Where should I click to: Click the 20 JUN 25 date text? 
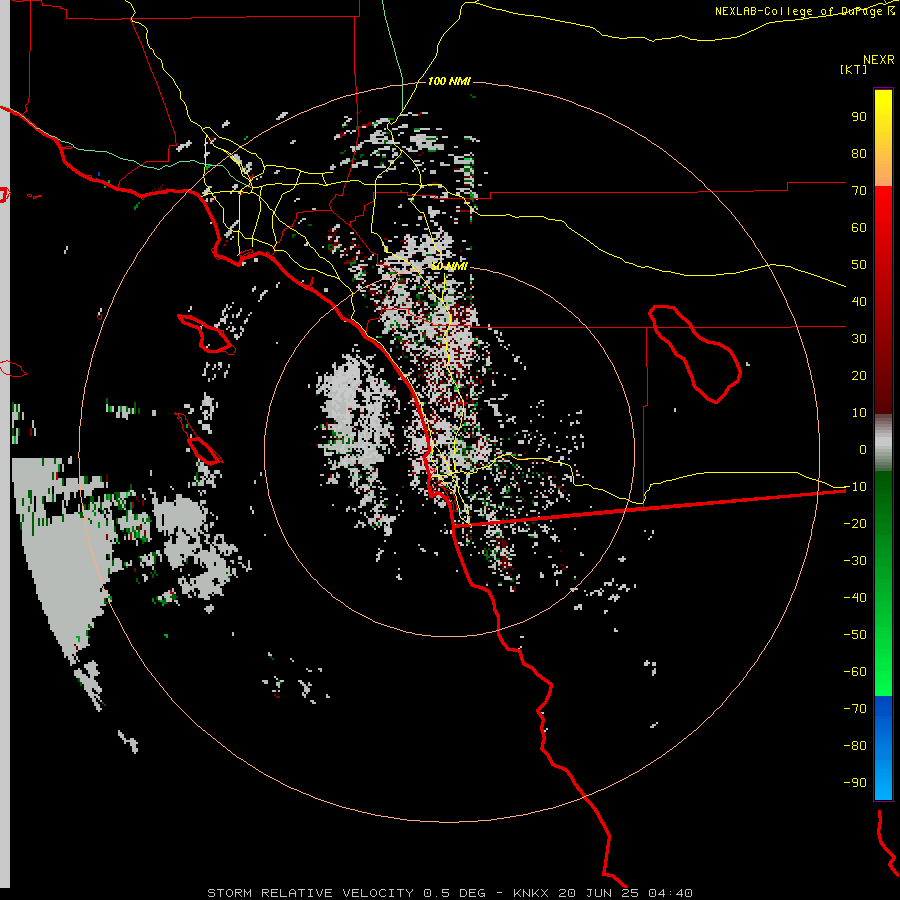[599, 893]
